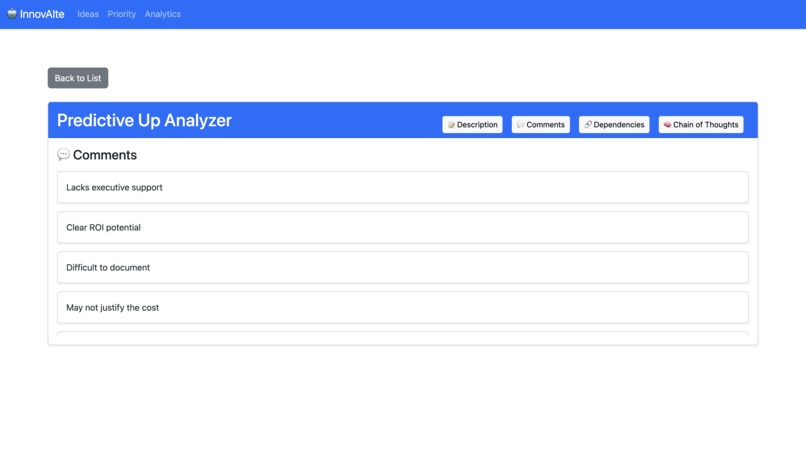Select the 'Lacks executive support' comment
The height and width of the screenshot is (455, 806).
coord(403,187)
